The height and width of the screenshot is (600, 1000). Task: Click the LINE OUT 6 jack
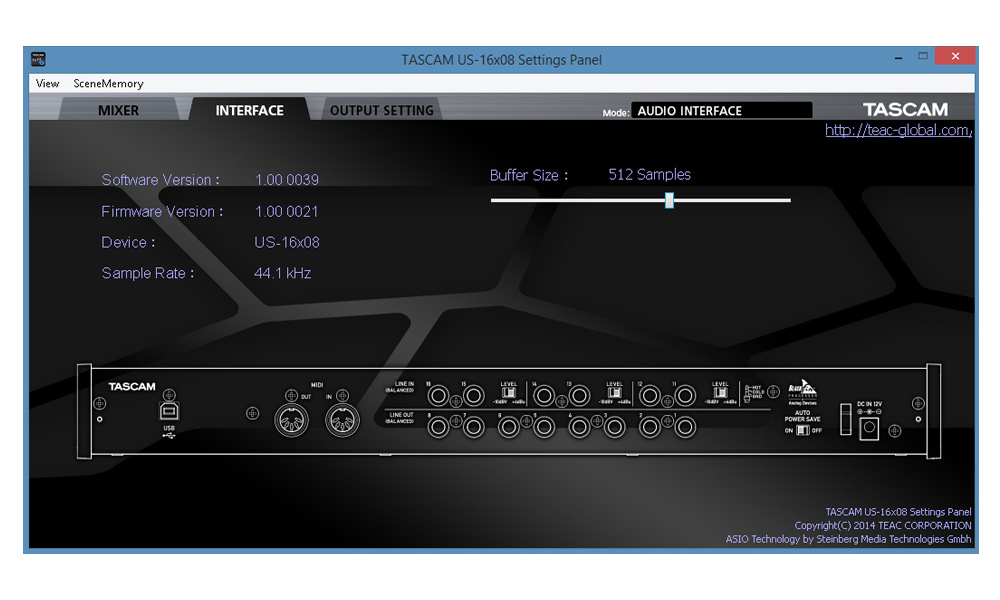509,427
